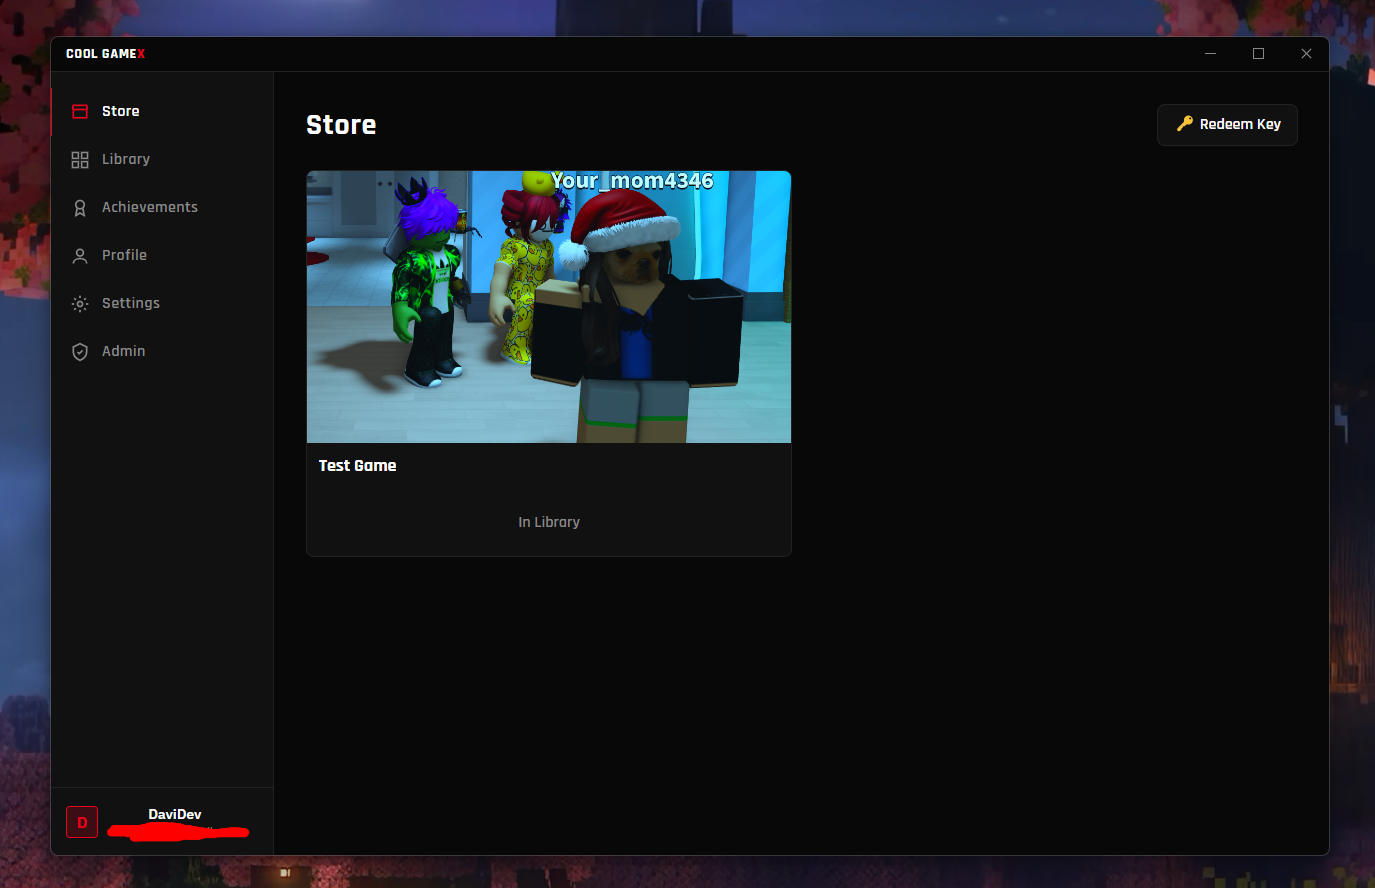Click the Admin shield icon
This screenshot has width=1375, height=888.
(x=80, y=351)
